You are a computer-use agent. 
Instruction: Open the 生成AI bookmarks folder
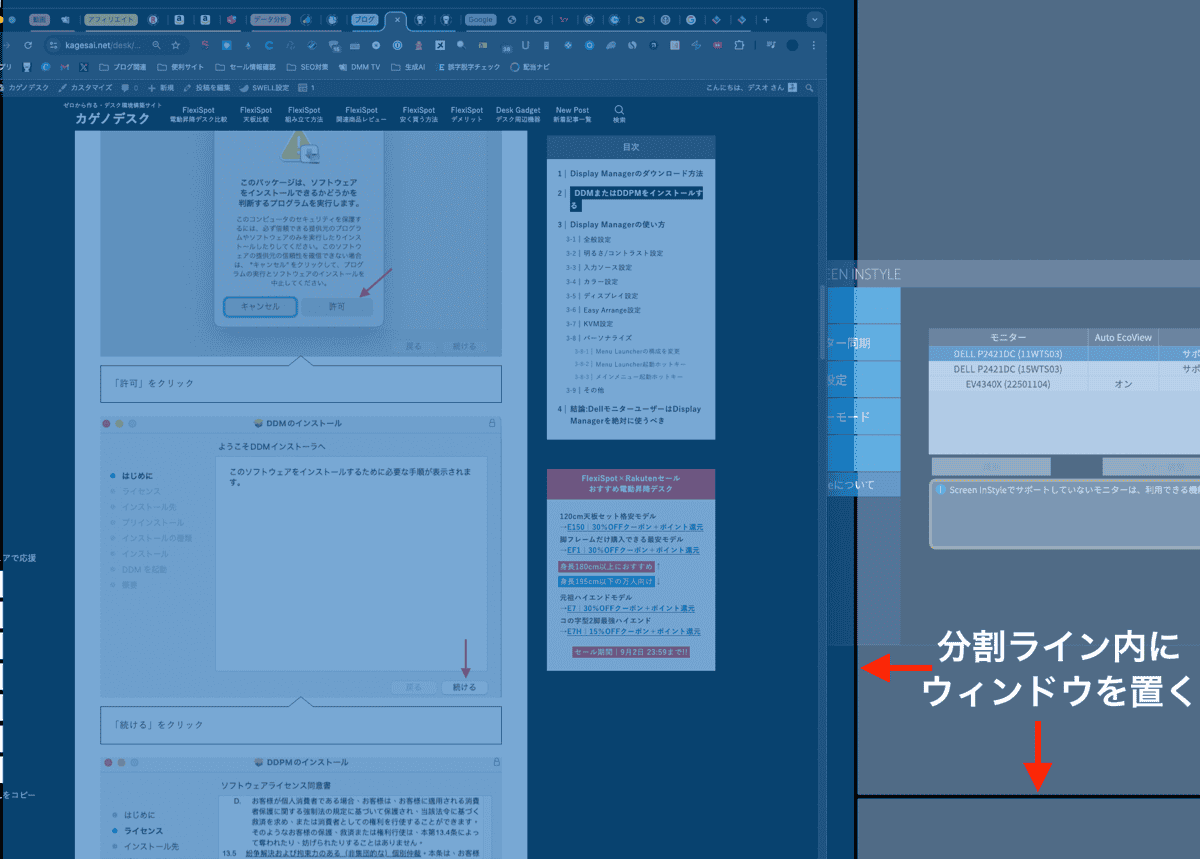408,67
